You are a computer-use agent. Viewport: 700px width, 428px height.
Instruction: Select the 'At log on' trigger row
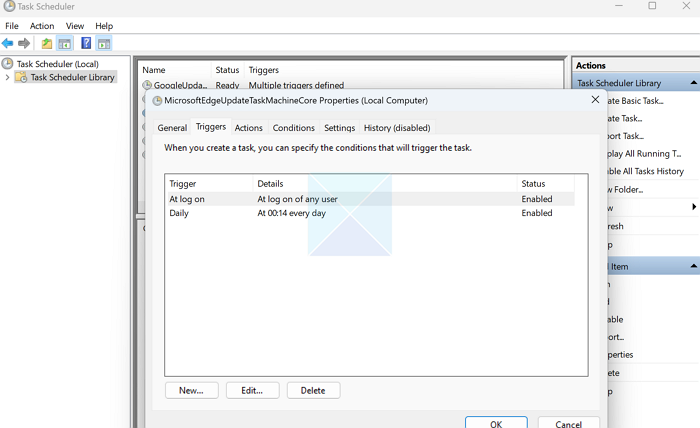(x=370, y=199)
